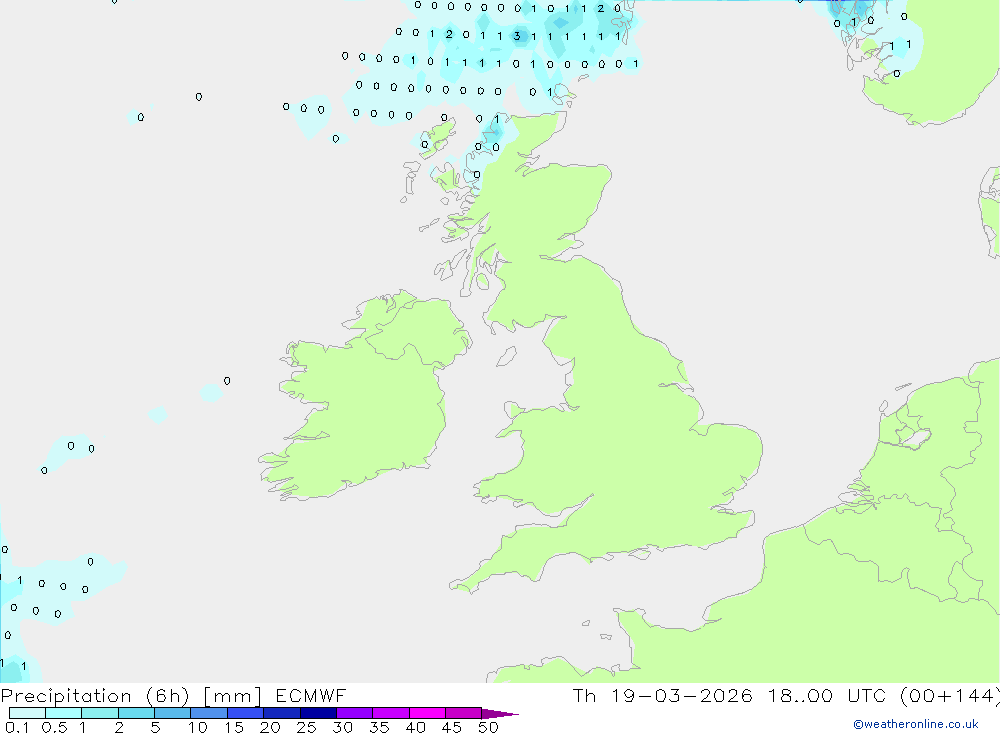The width and height of the screenshot is (1000, 733).
Task: Click the 1–2 mm legend swatch
Action: [99, 713]
